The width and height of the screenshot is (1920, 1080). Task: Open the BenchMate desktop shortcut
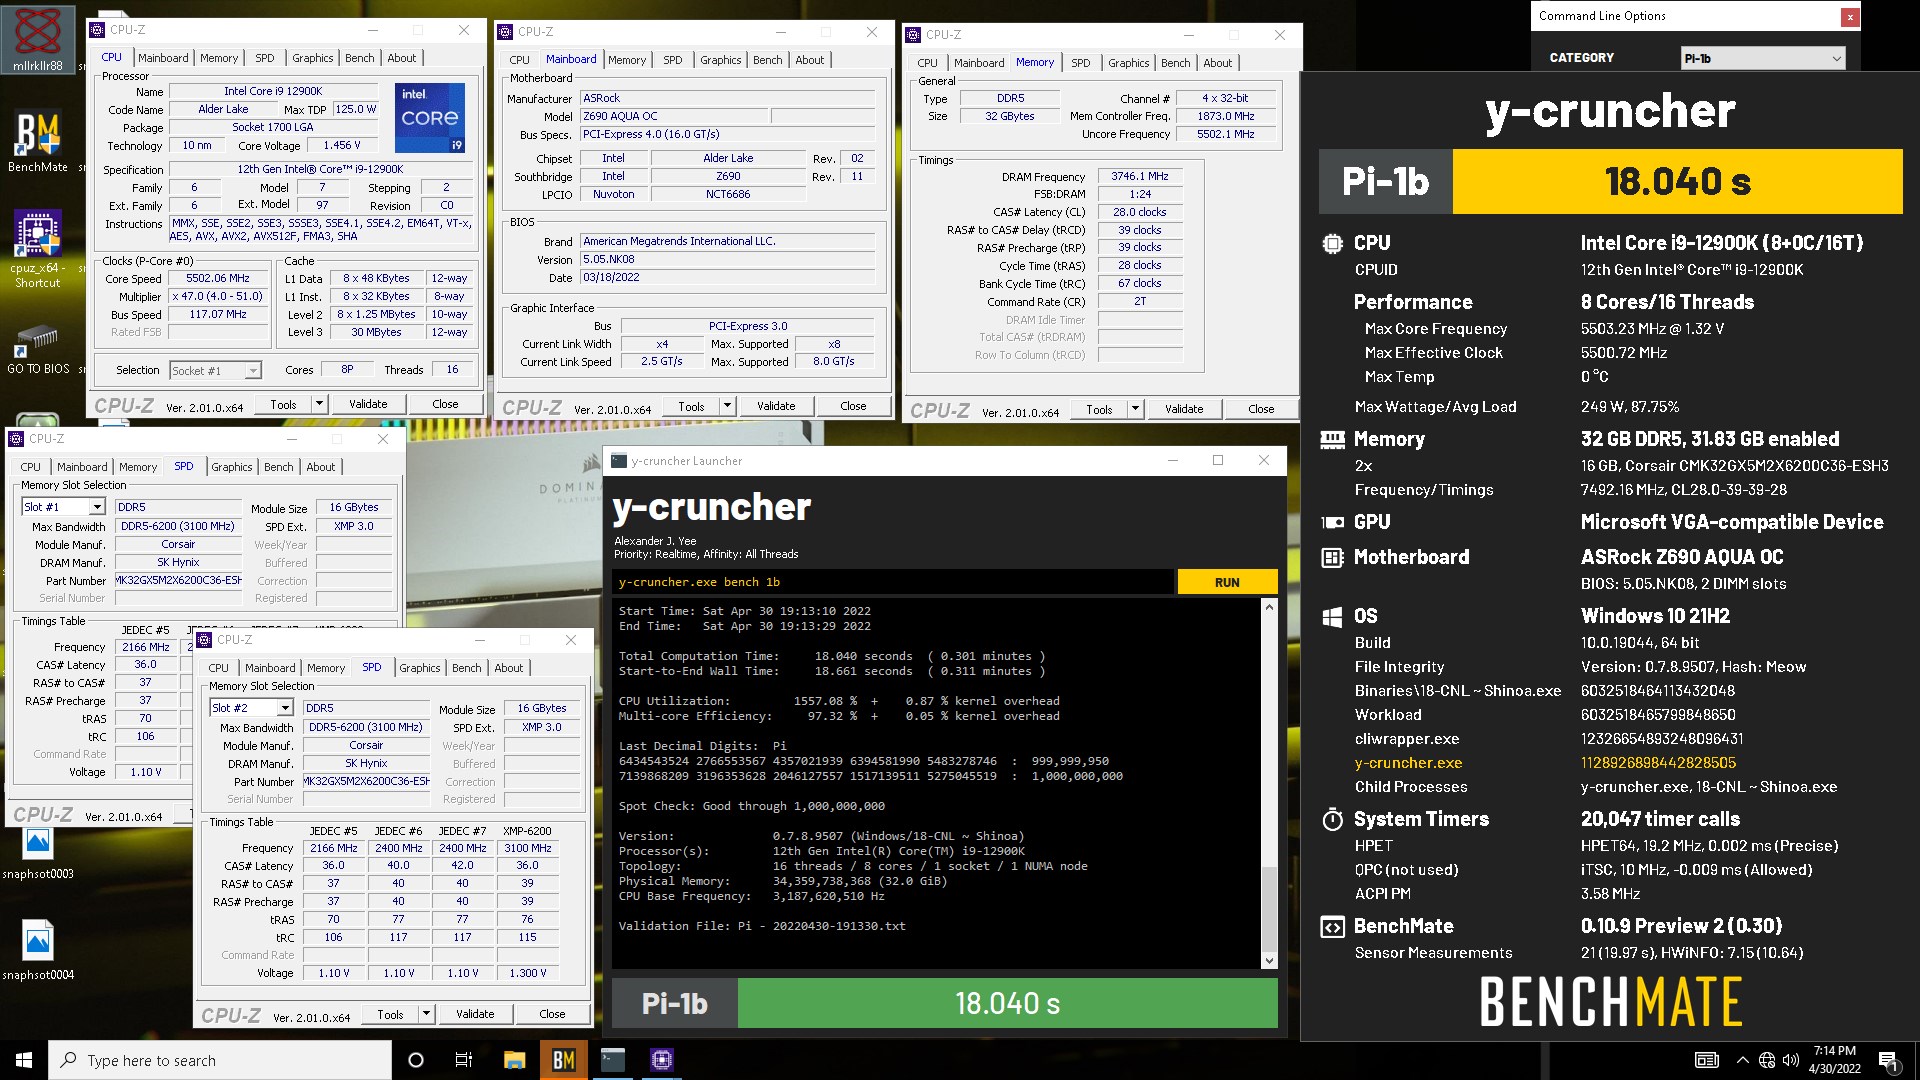click(38, 142)
